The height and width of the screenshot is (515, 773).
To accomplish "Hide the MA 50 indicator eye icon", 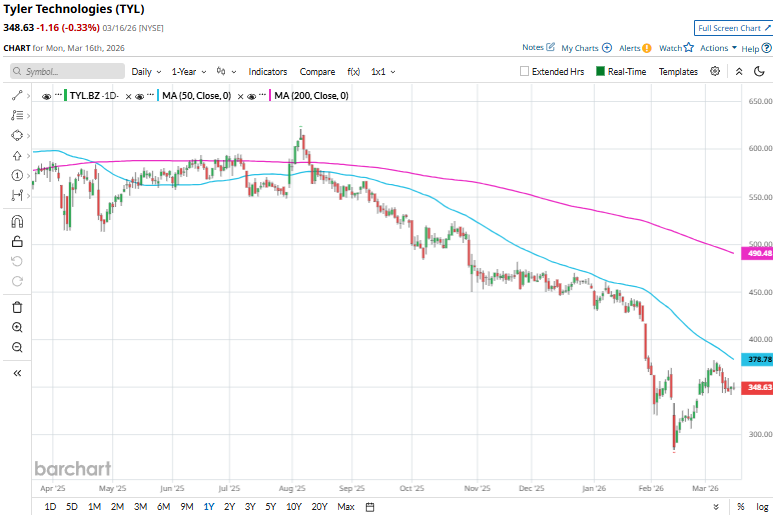I will click(140, 96).
